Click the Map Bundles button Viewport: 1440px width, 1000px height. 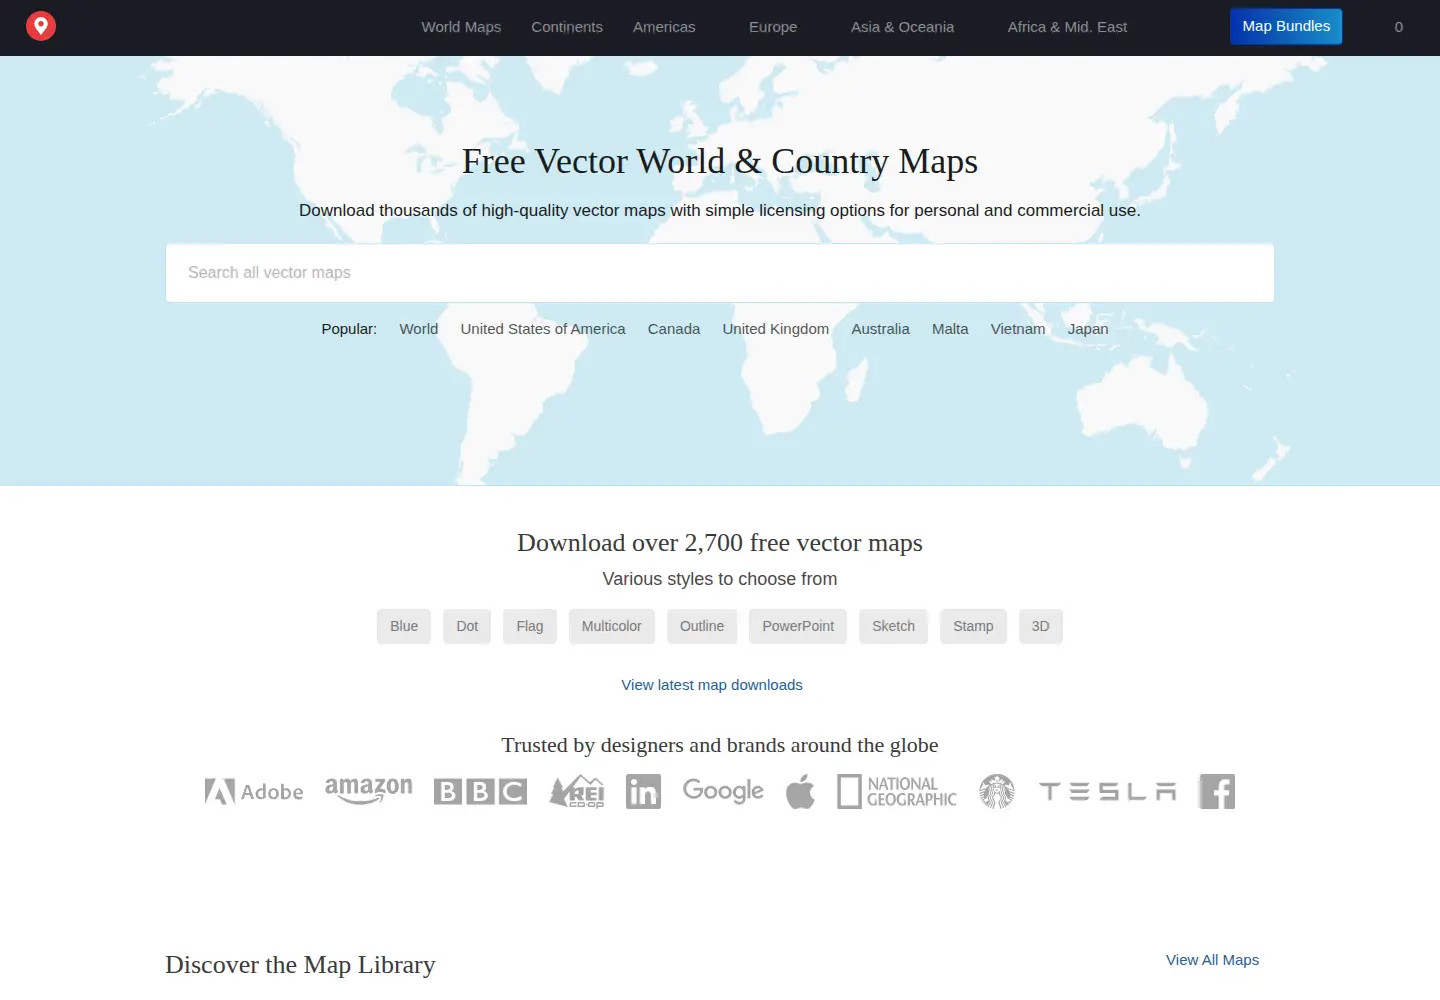pos(1286,27)
